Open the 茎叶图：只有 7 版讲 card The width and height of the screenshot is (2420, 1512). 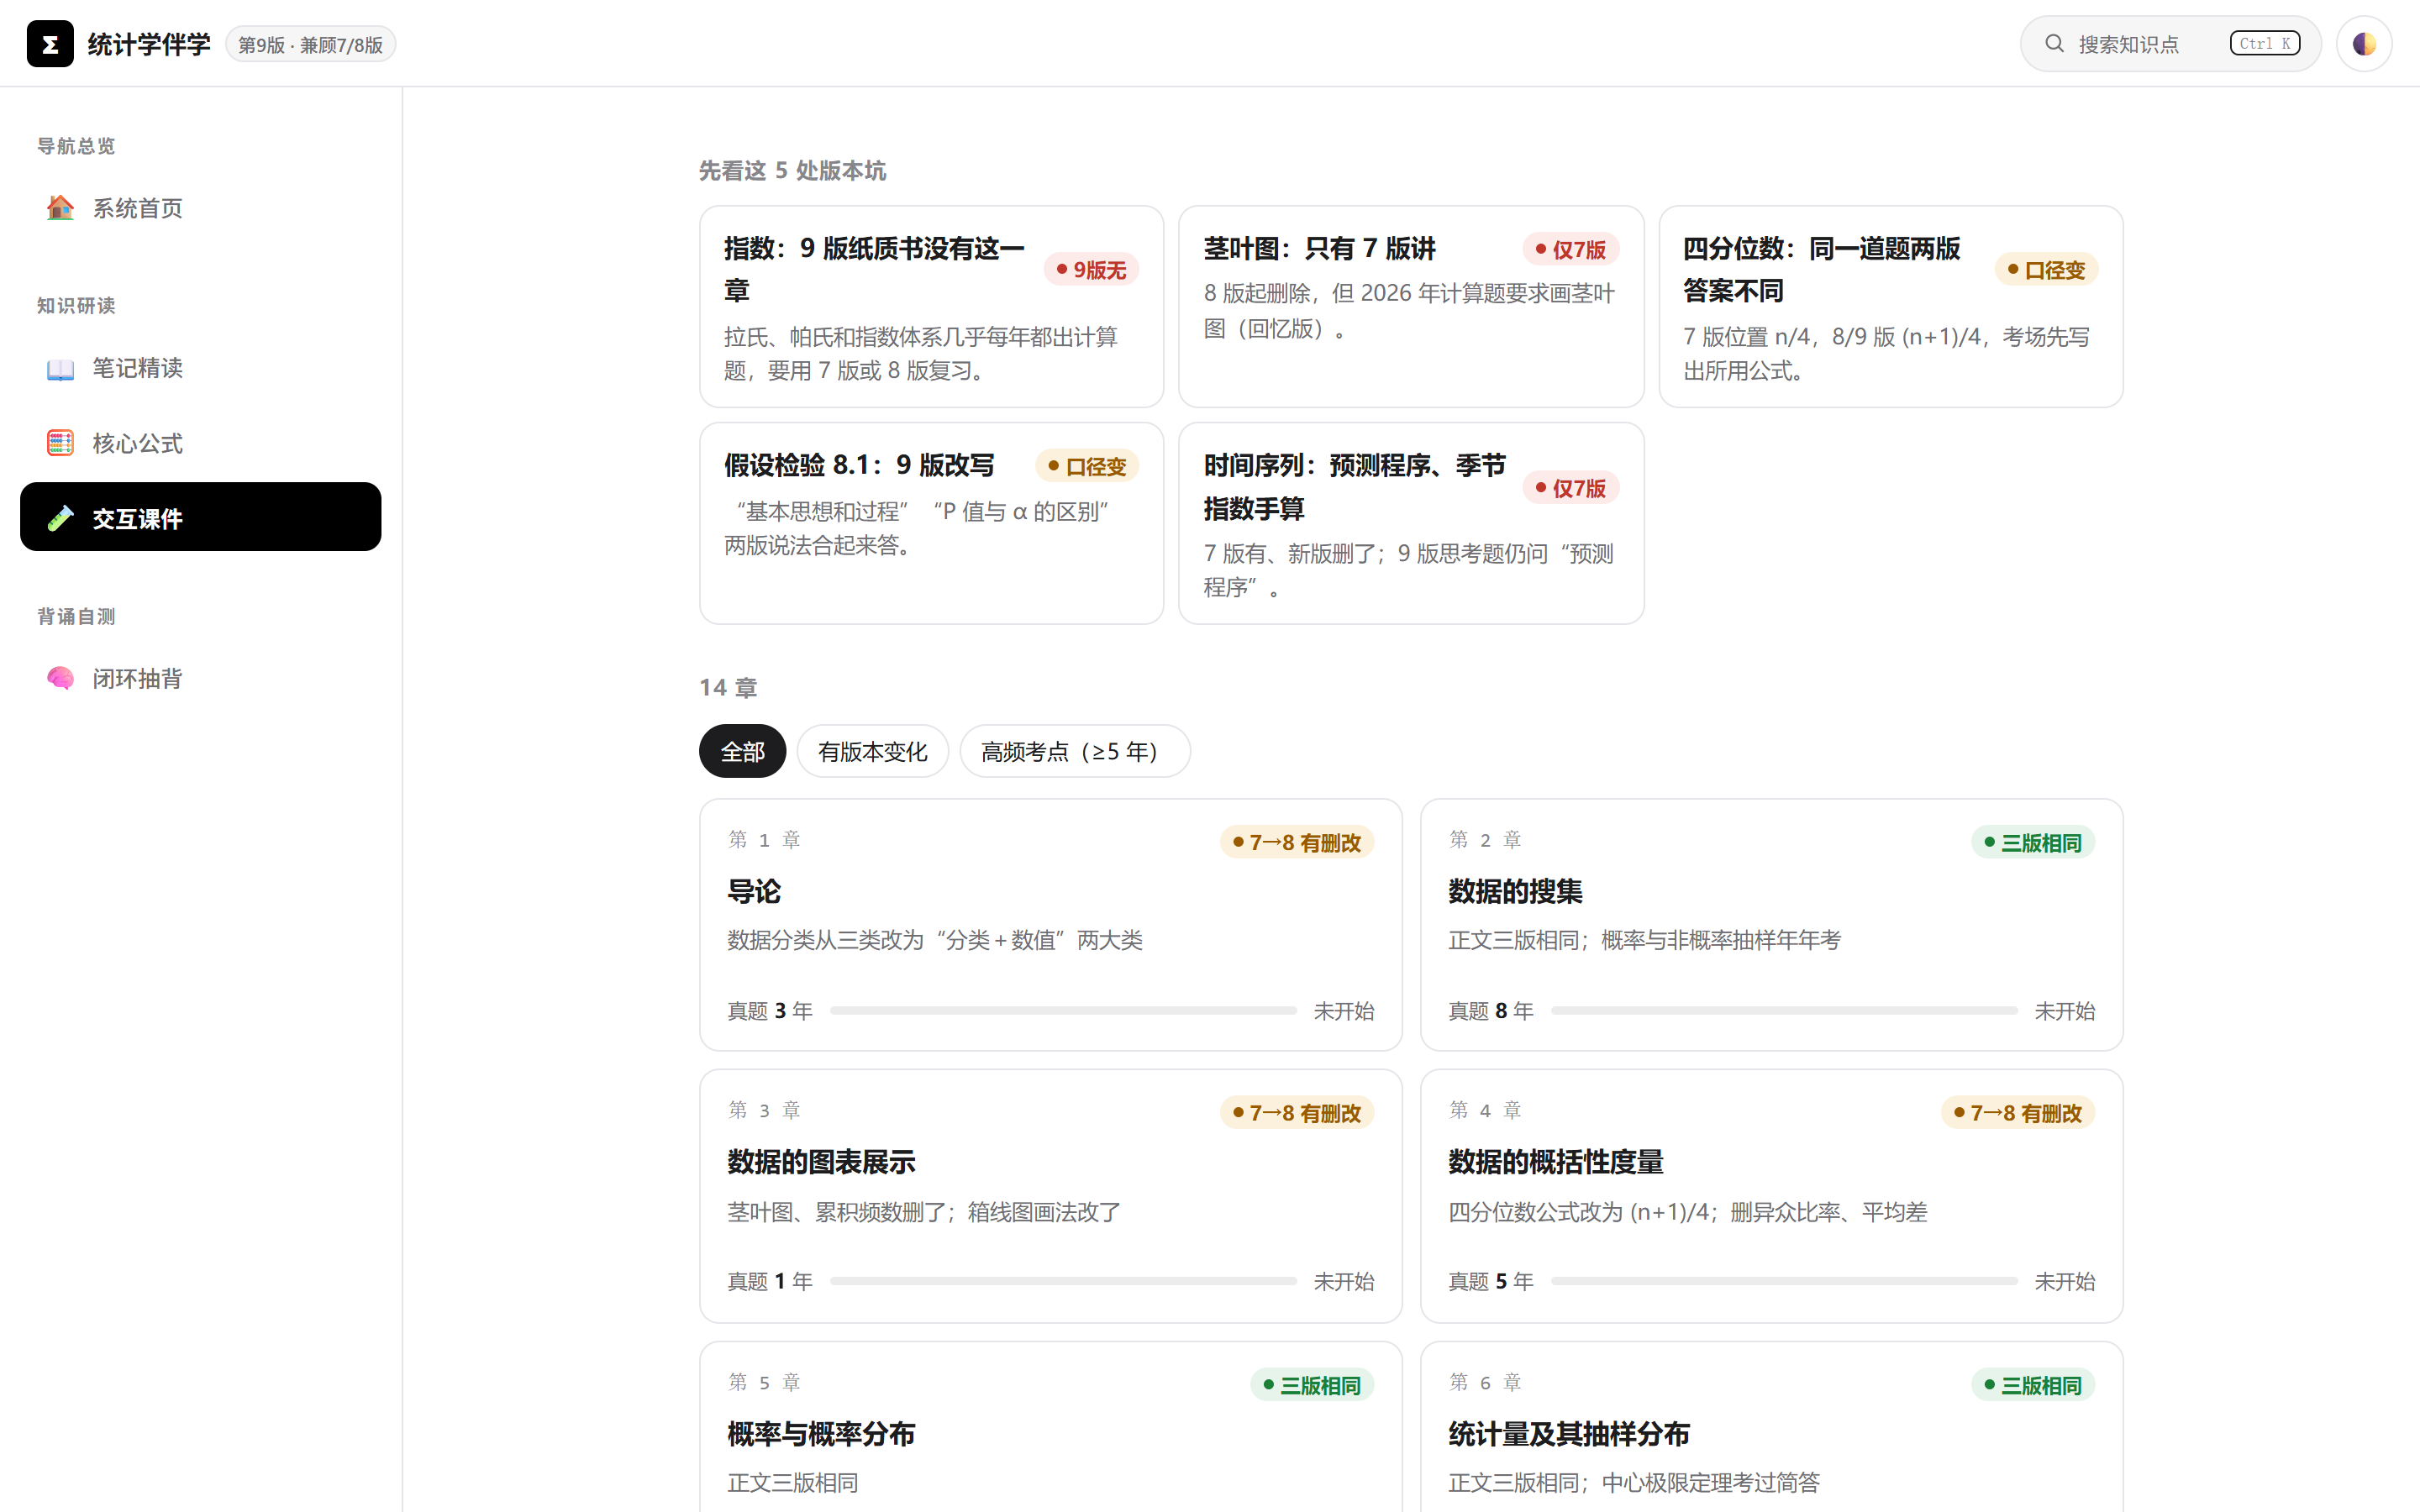pyautogui.click(x=1411, y=307)
